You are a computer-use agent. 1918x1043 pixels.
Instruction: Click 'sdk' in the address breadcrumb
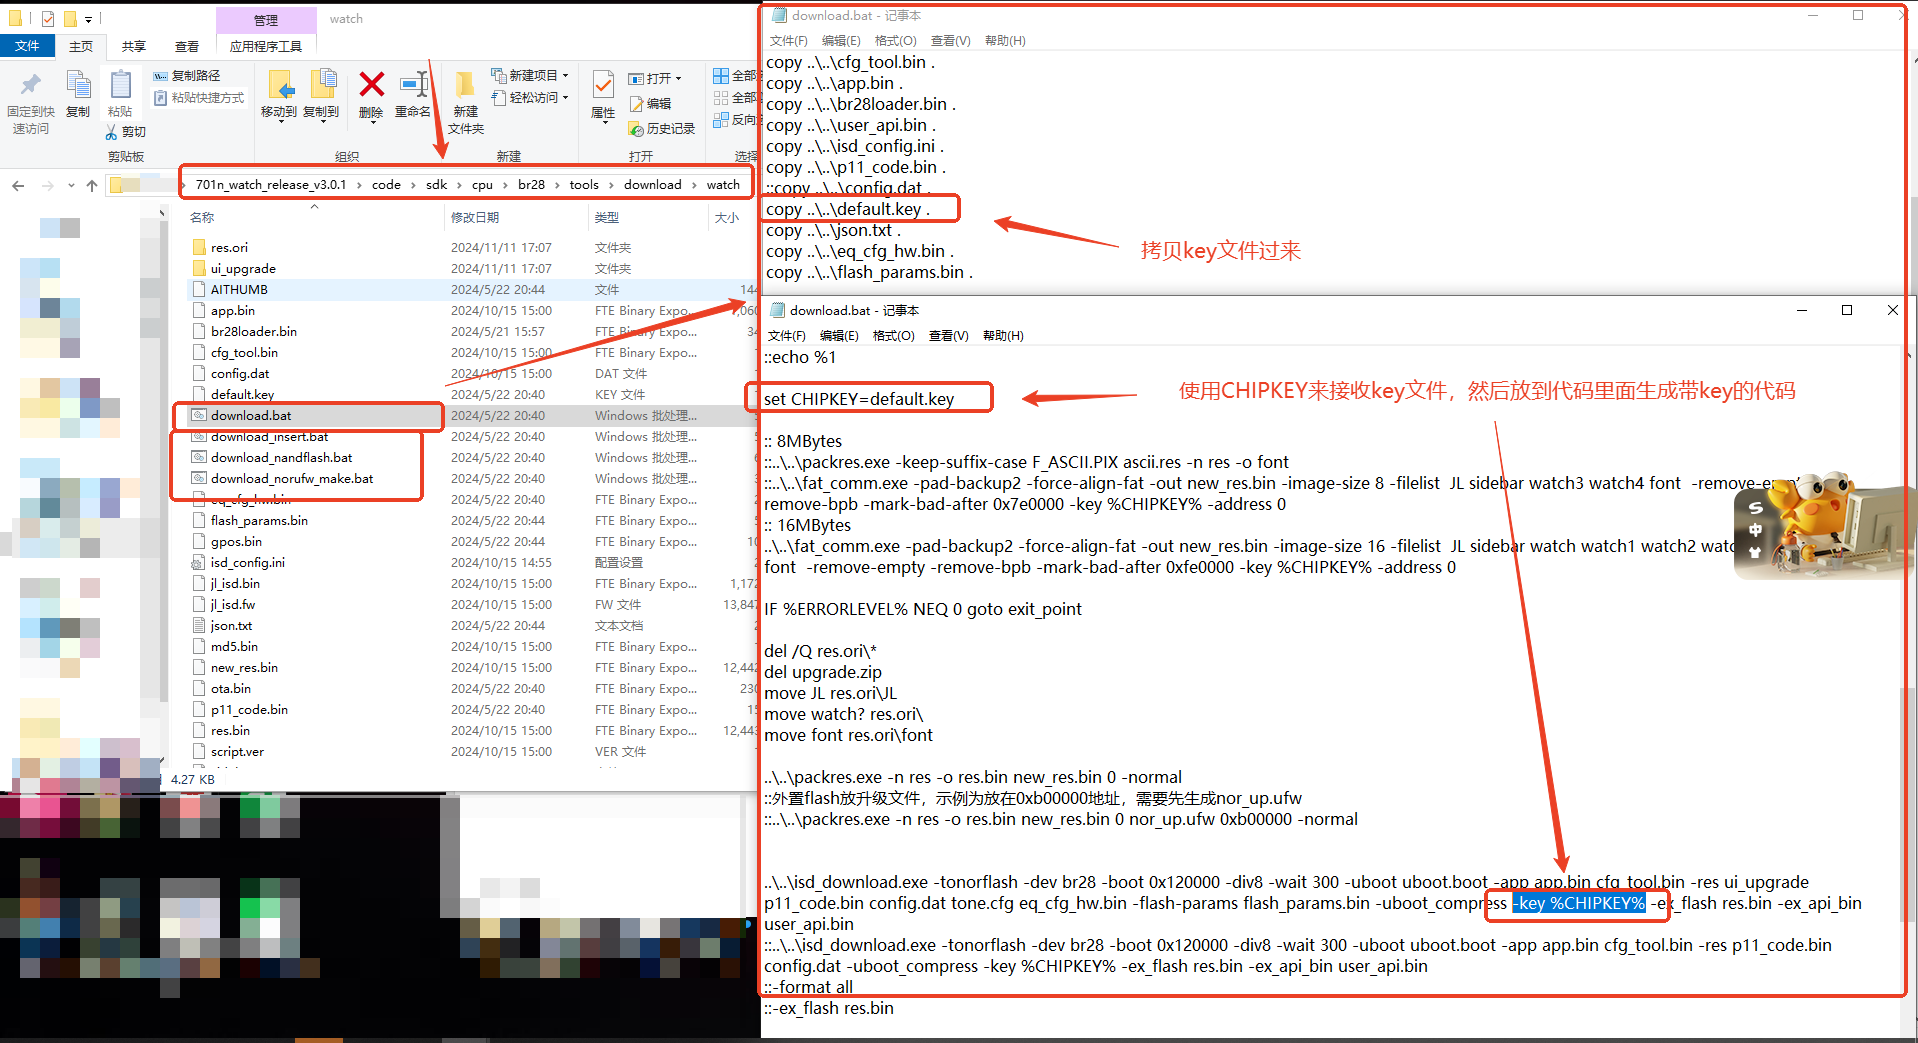click(437, 185)
